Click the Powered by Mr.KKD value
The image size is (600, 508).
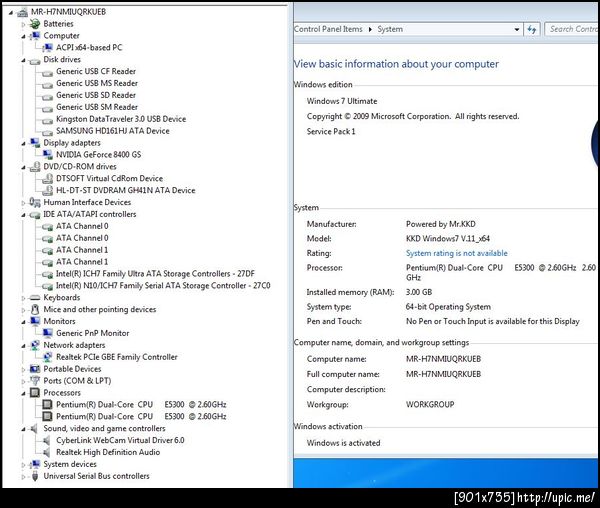click(x=440, y=224)
